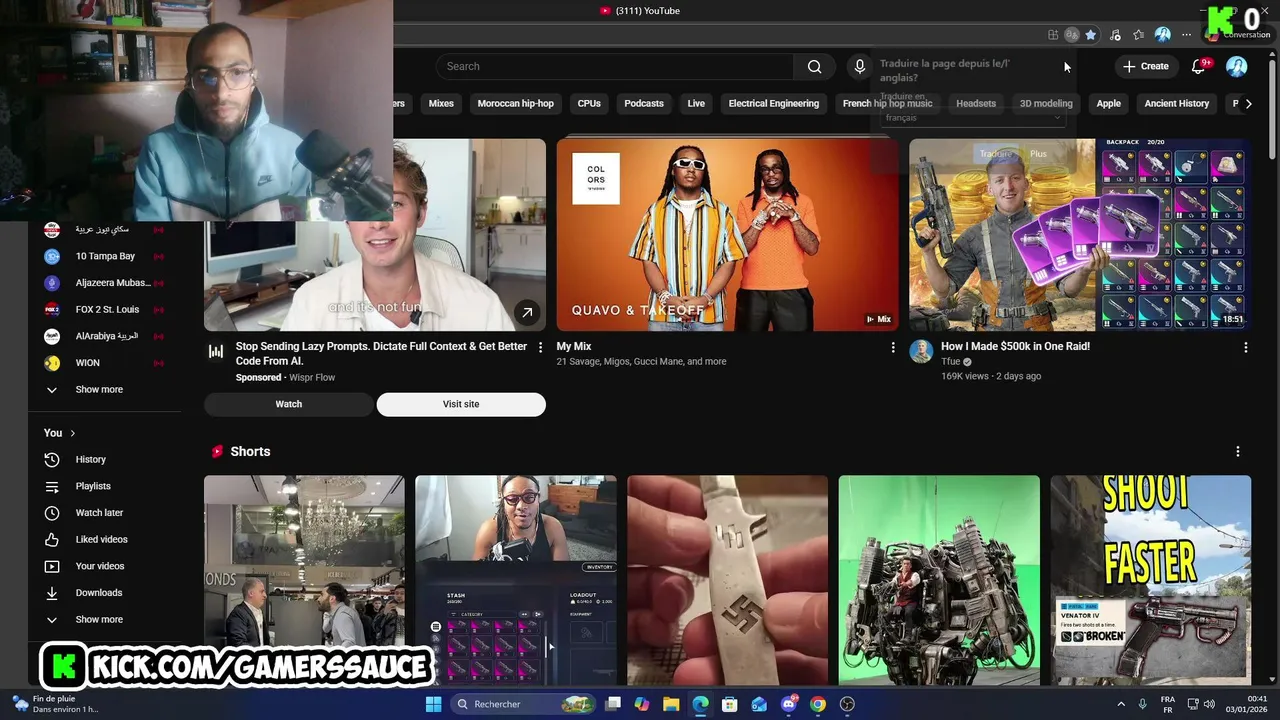Open Google Chrome from the taskbar
This screenshot has width=1280, height=720.
pyautogui.click(x=818, y=704)
